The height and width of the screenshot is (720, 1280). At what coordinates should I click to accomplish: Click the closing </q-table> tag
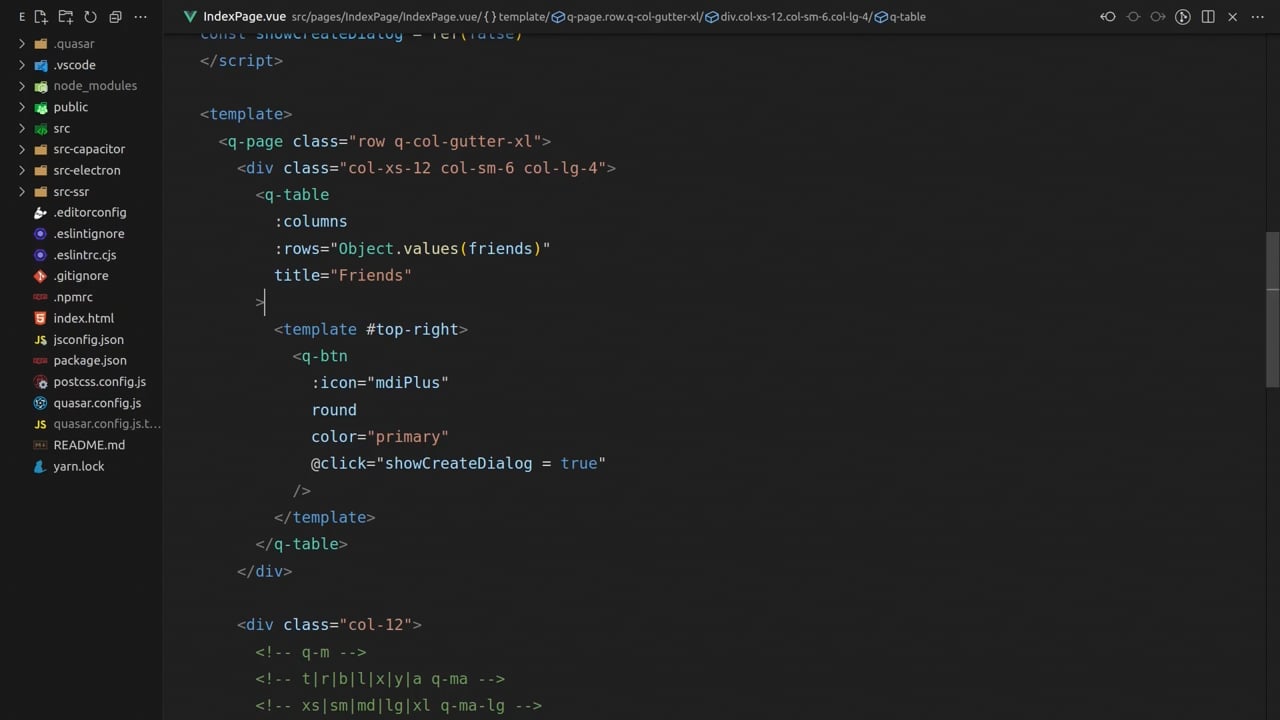pos(302,544)
